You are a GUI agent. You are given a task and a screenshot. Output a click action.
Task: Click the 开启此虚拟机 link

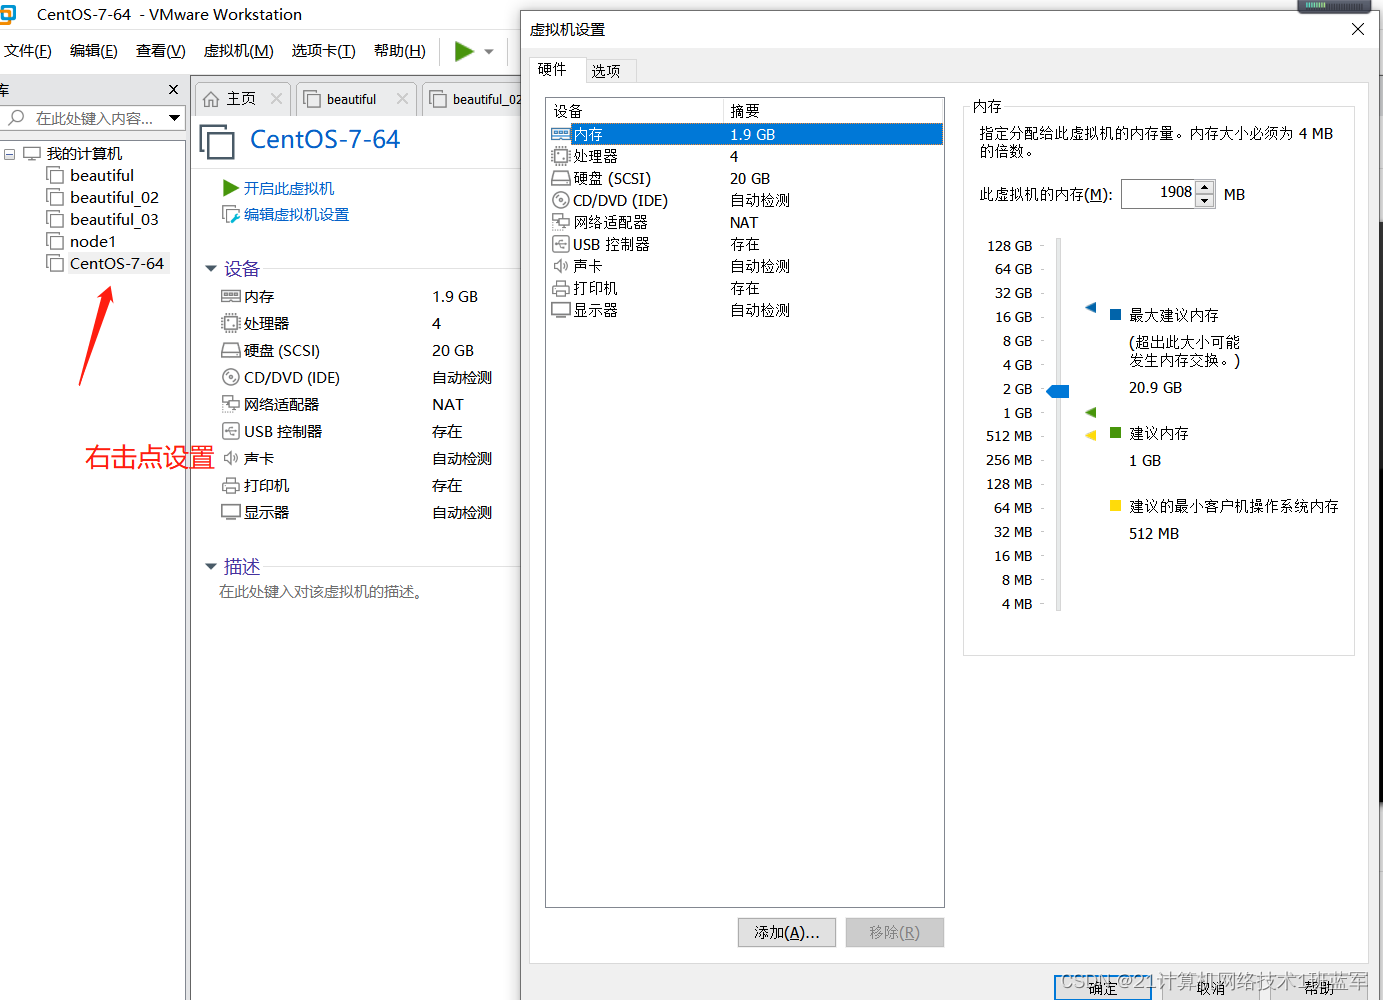[289, 188]
